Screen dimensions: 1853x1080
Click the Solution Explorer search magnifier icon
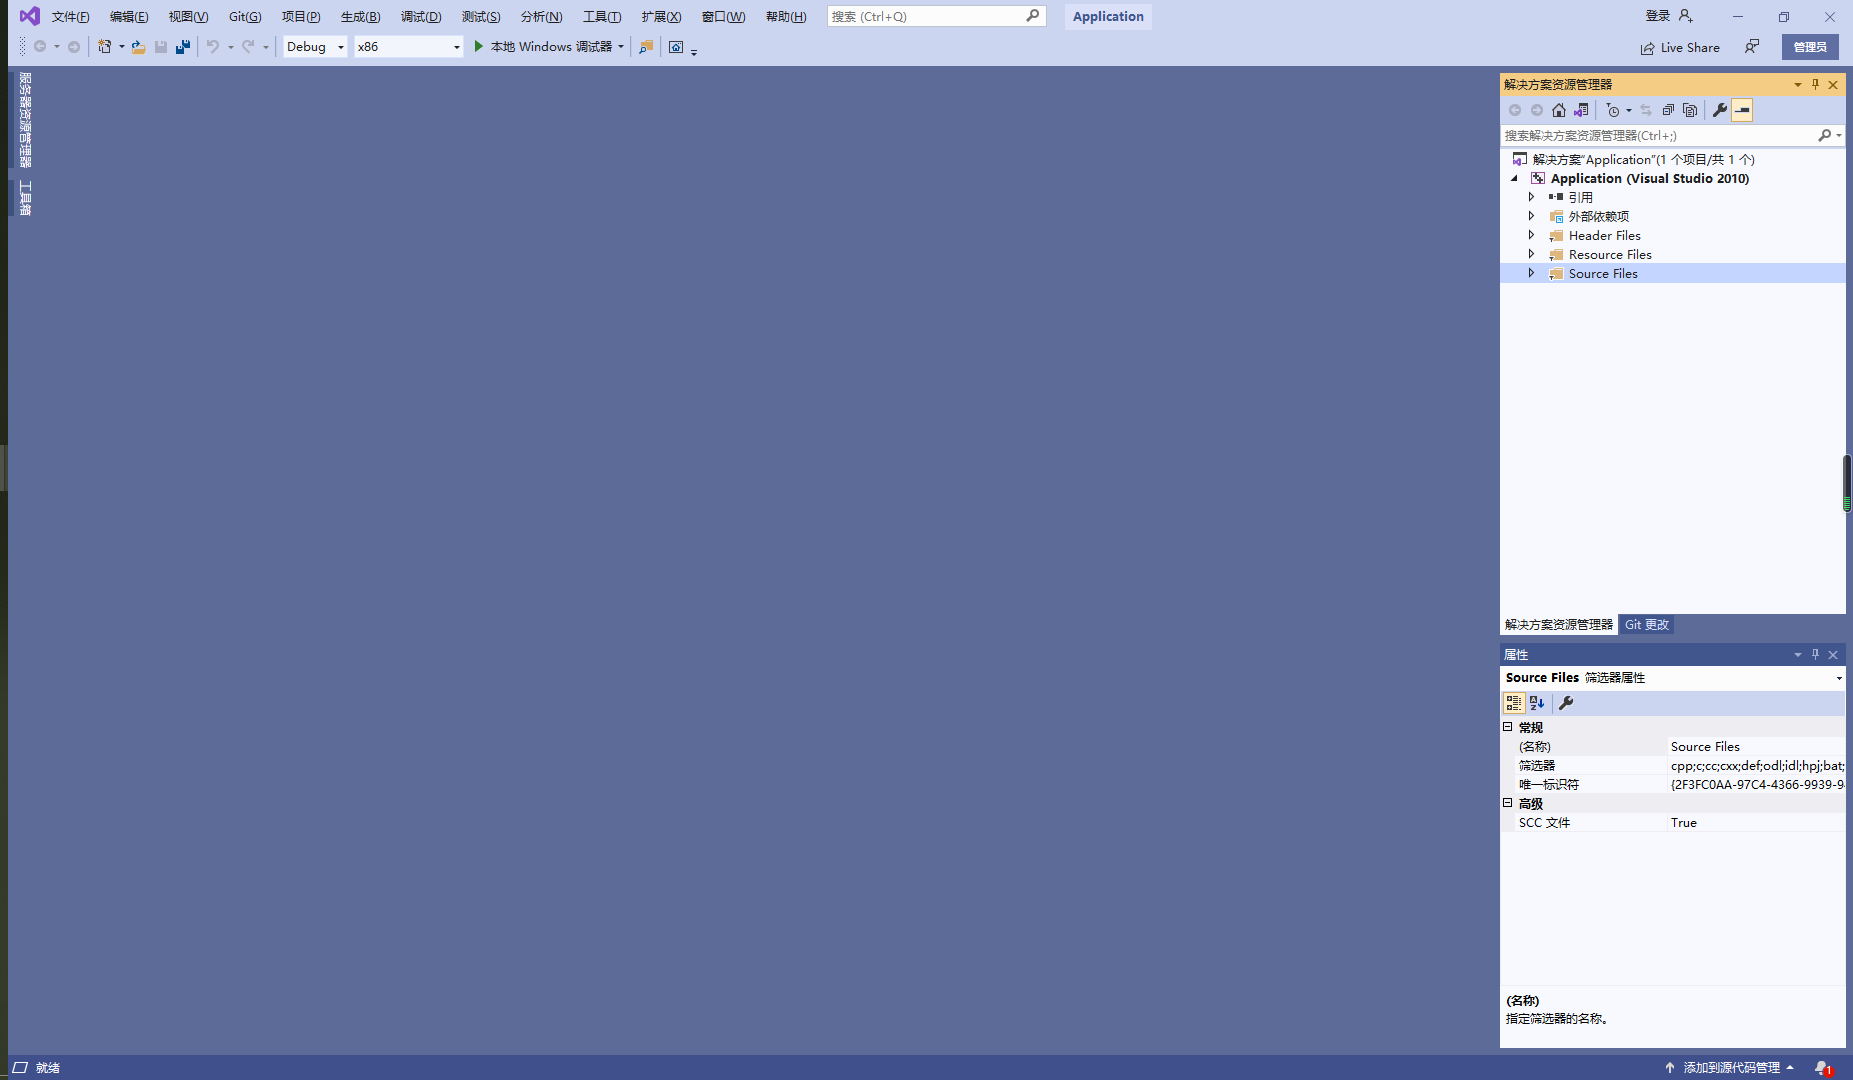click(x=1825, y=135)
